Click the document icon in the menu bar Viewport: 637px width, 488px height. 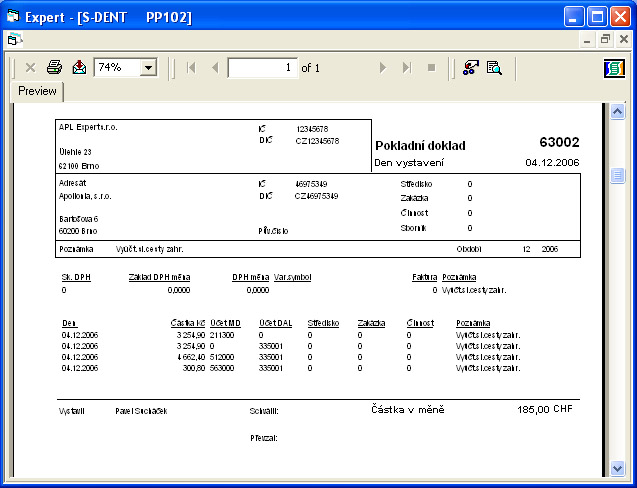coord(13,40)
